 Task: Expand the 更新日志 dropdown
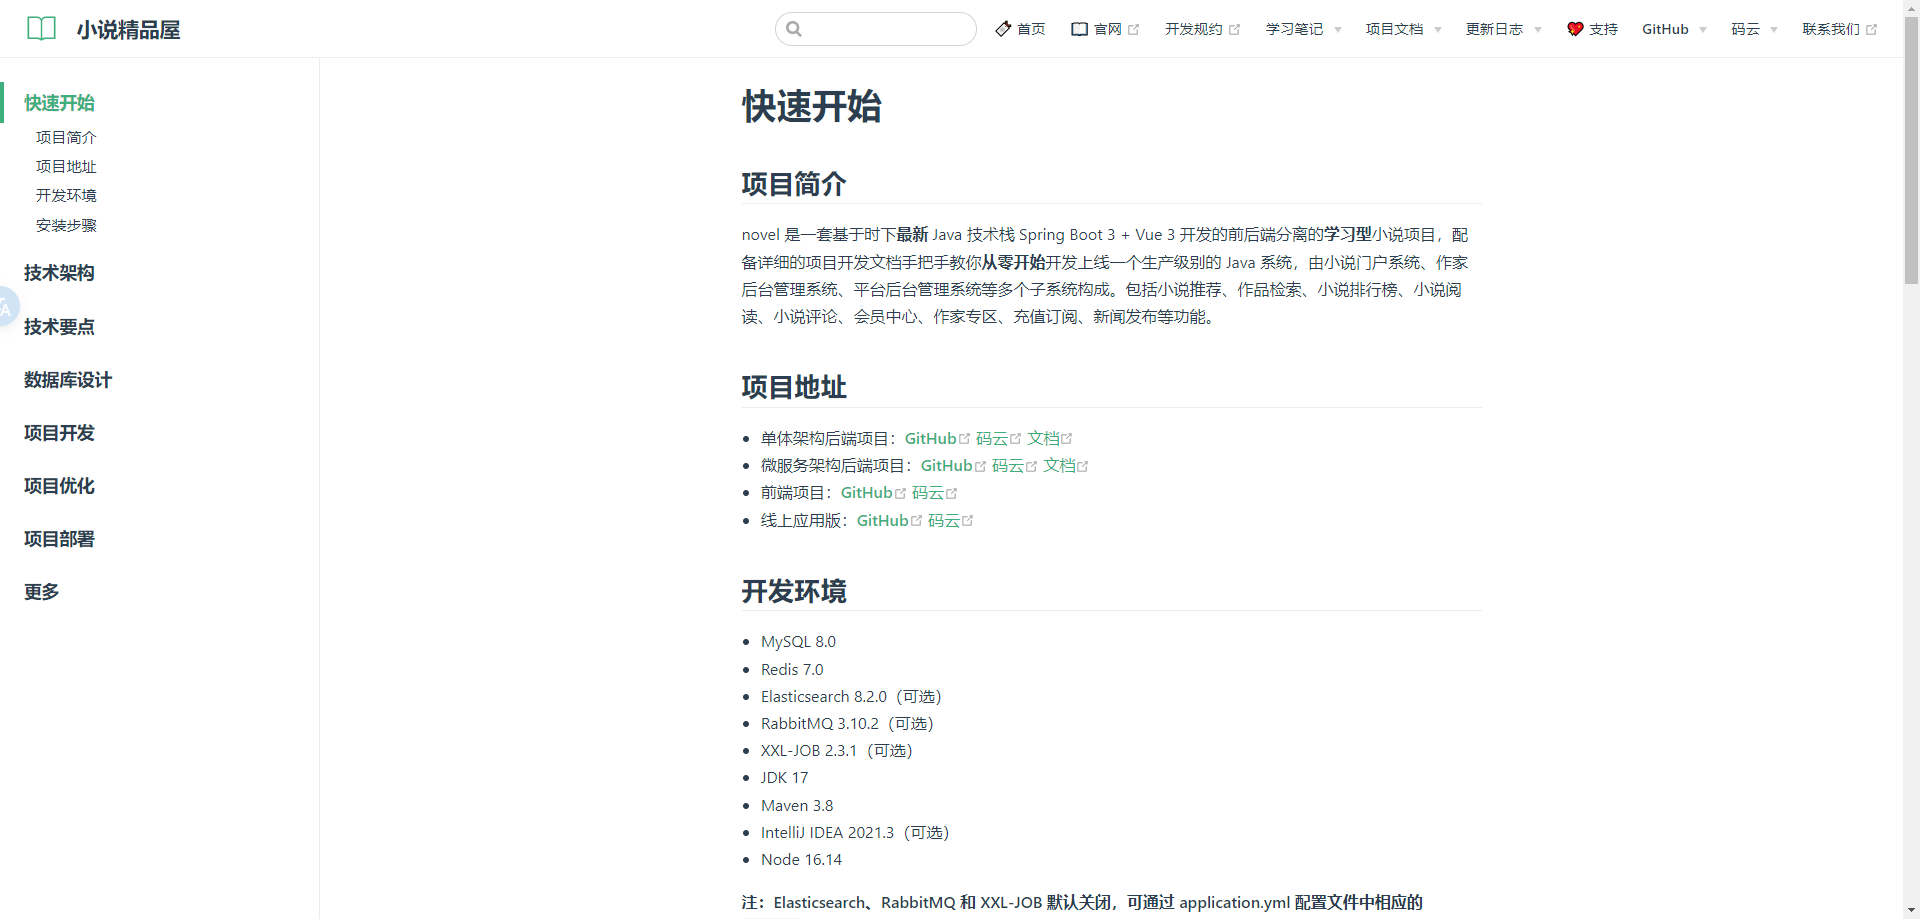1496,29
